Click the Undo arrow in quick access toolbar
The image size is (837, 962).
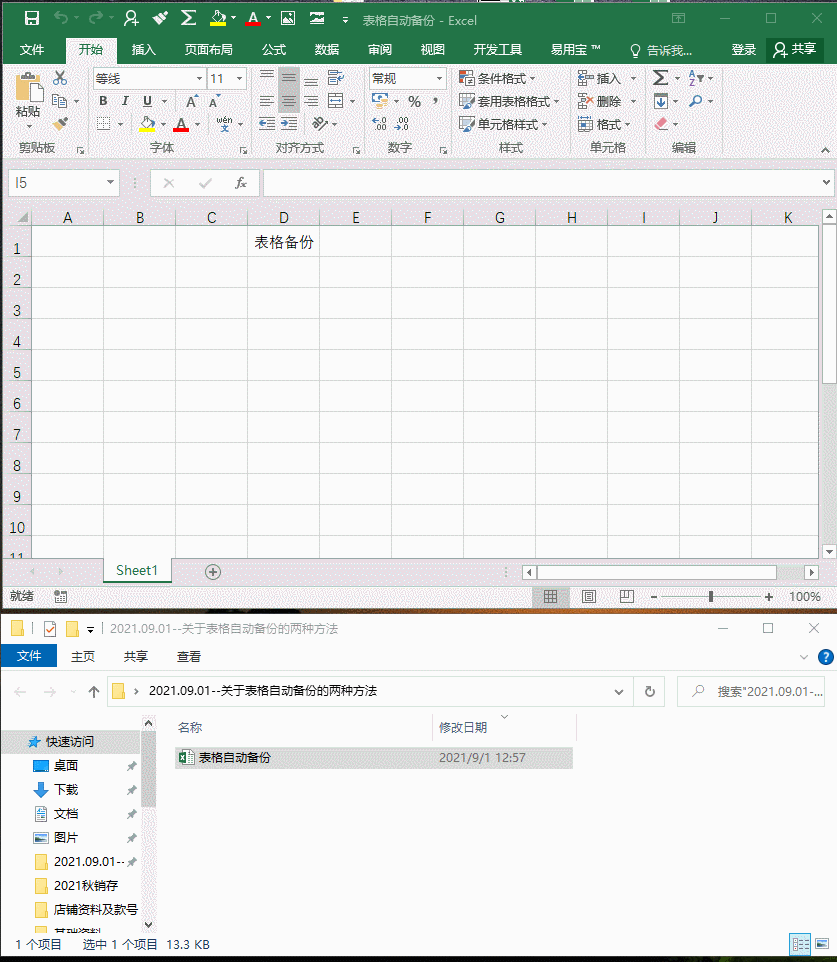[x=61, y=18]
